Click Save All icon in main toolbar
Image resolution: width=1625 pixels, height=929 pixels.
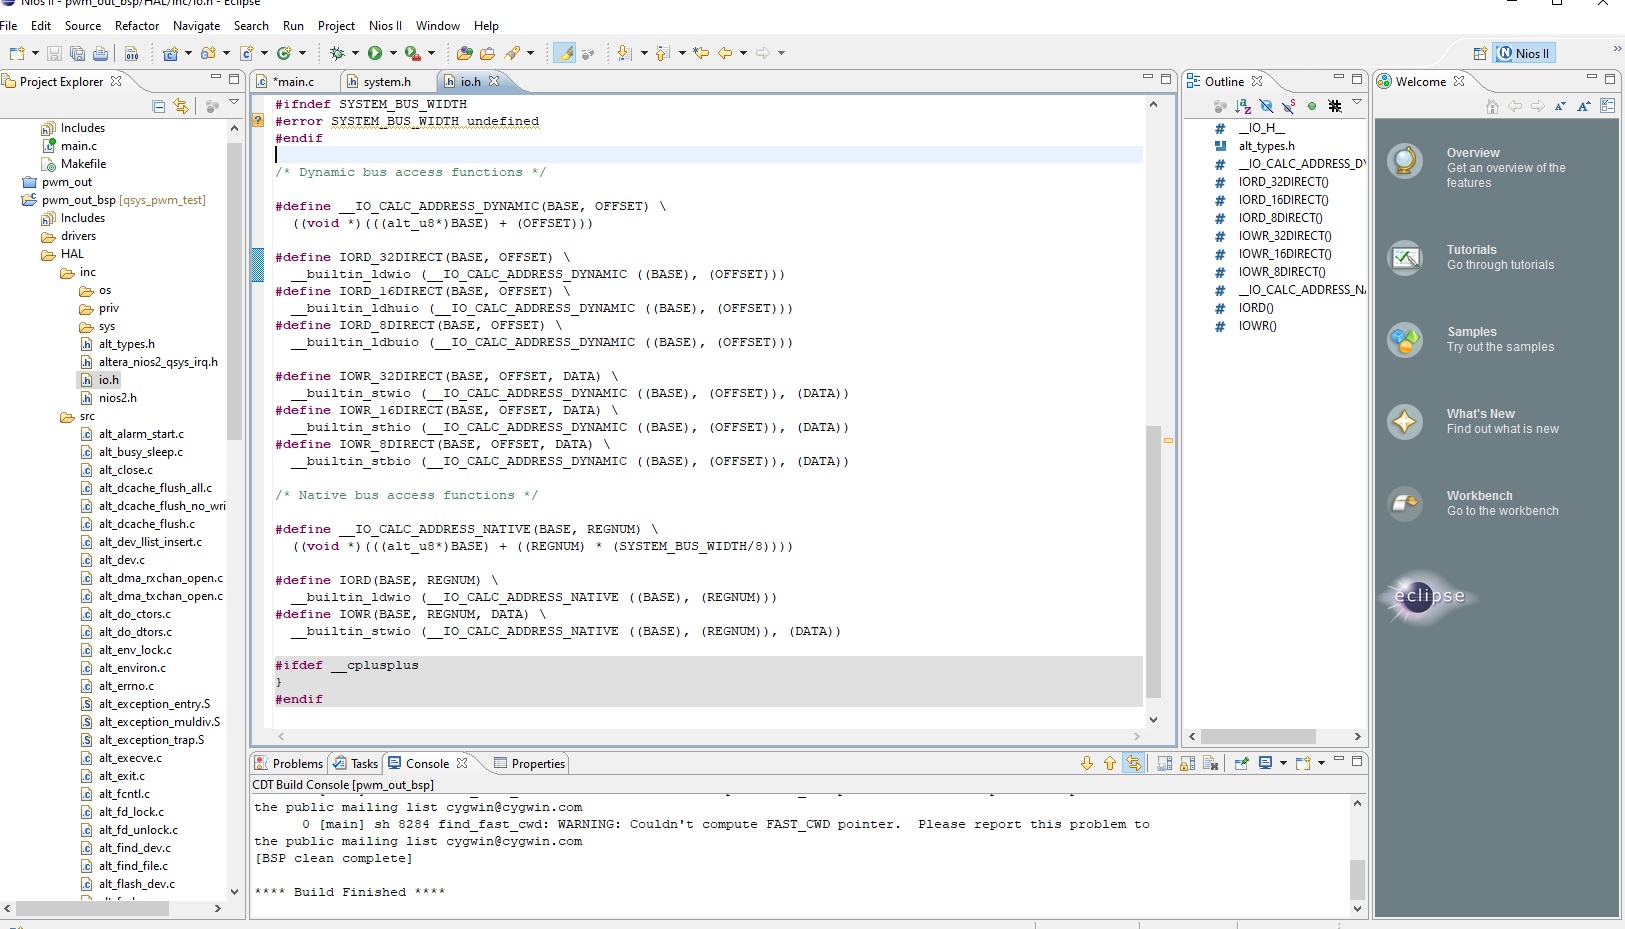click(77, 53)
